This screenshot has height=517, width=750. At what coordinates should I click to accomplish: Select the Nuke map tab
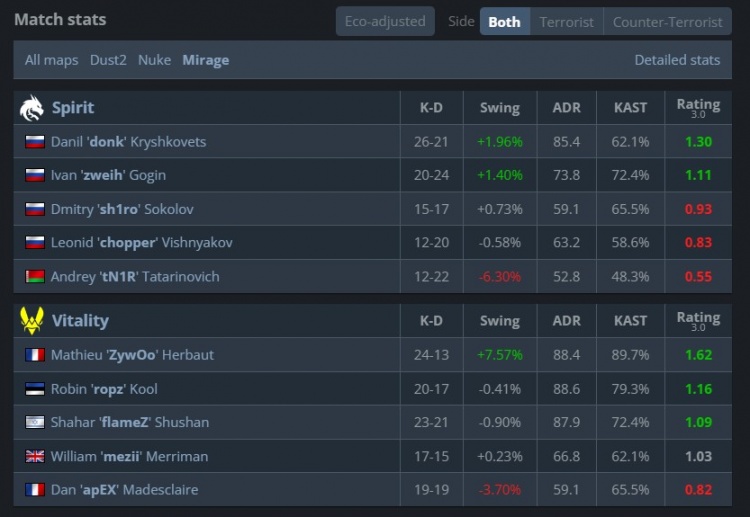tap(155, 60)
